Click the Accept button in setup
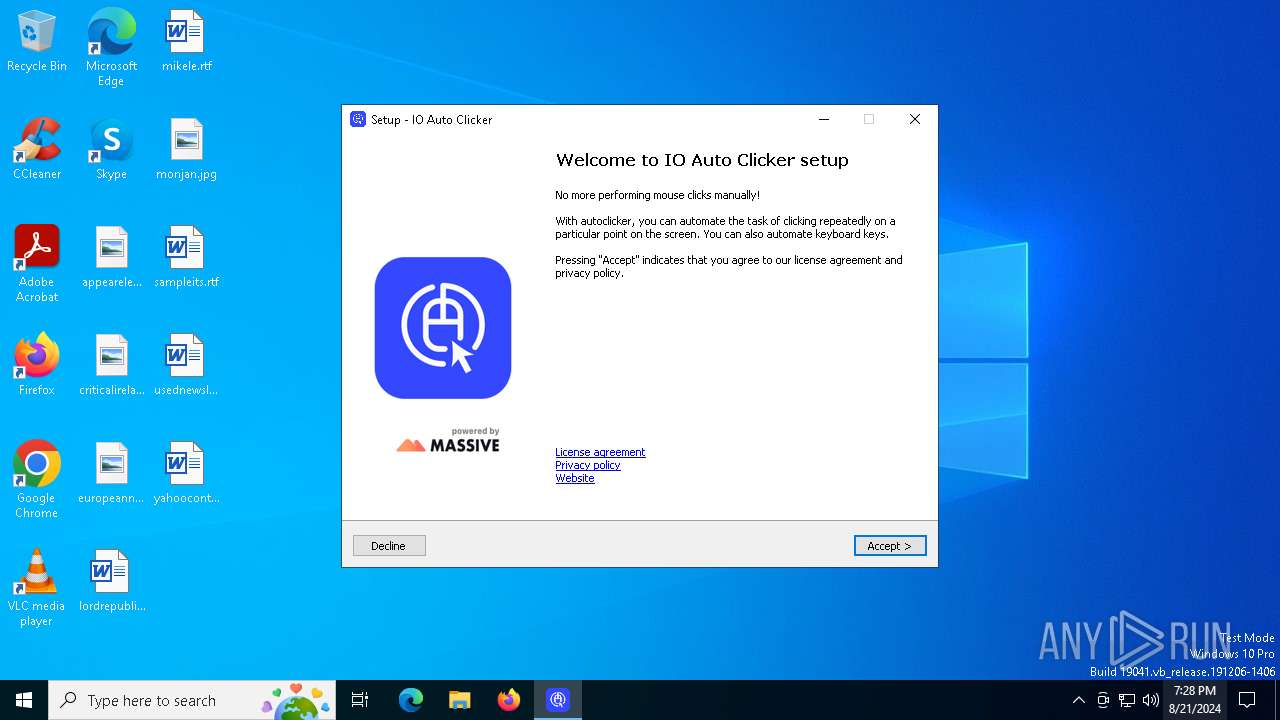Image resolution: width=1280 pixels, height=720 pixels. pyautogui.click(x=890, y=546)
